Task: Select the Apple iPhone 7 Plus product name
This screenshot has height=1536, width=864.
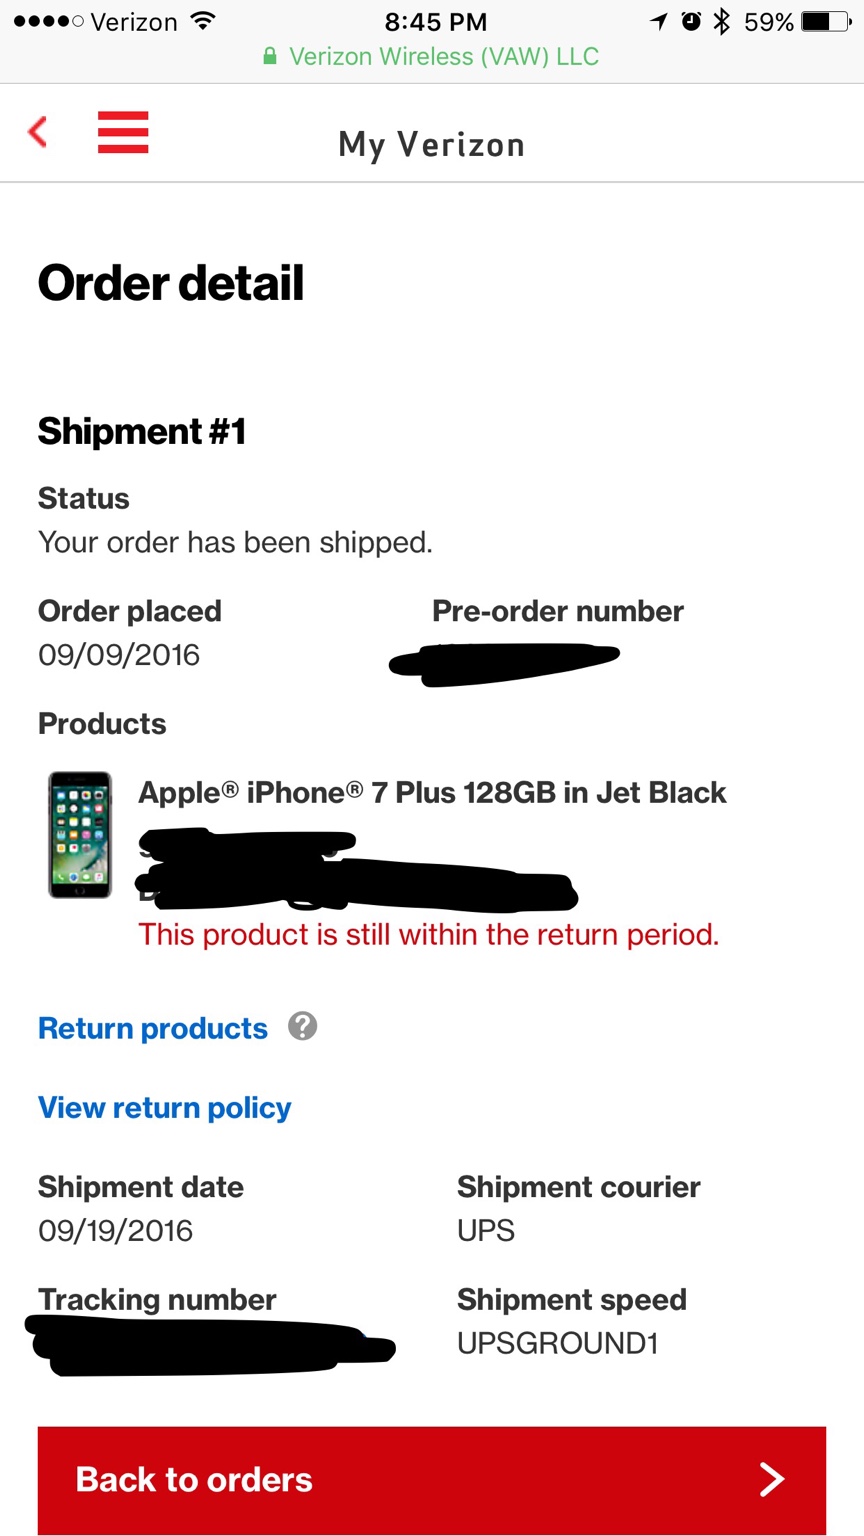Action: [432, 793]
